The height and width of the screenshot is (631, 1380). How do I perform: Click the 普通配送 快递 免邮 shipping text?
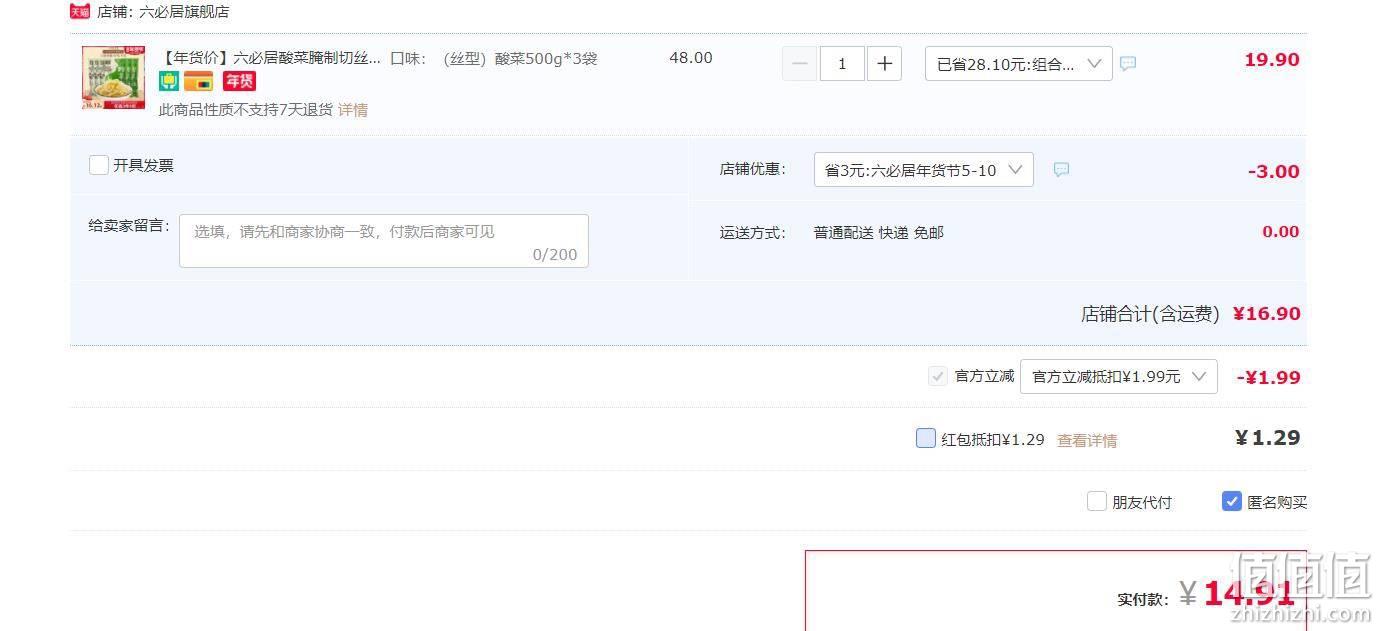pyautogui.click(x=879, y=233)
